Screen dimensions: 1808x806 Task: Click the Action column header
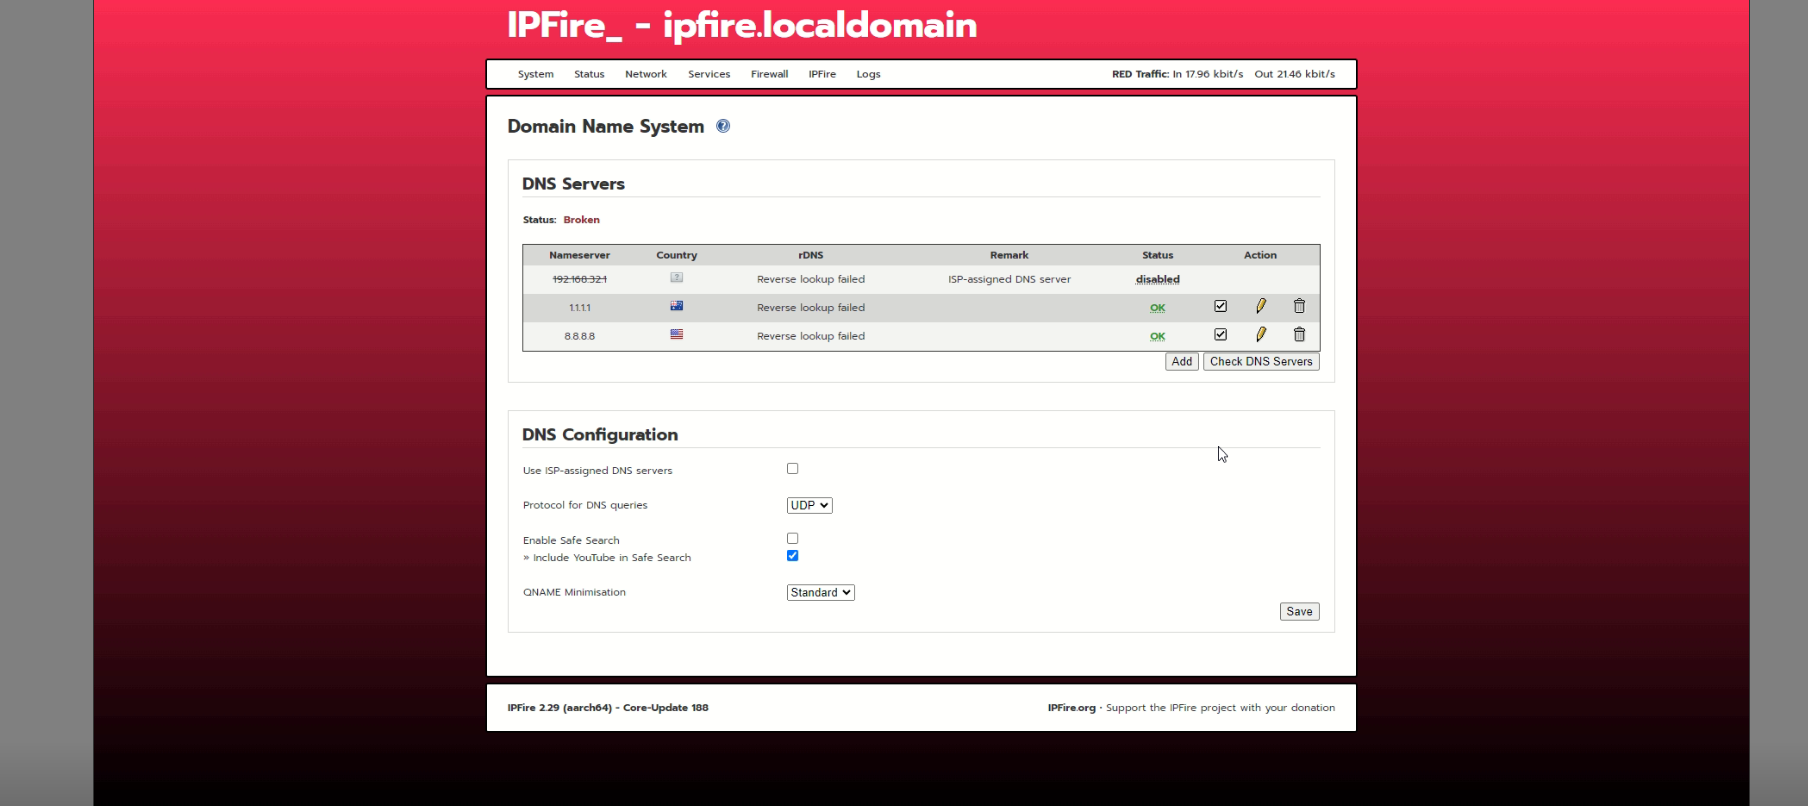[1260, 255]
